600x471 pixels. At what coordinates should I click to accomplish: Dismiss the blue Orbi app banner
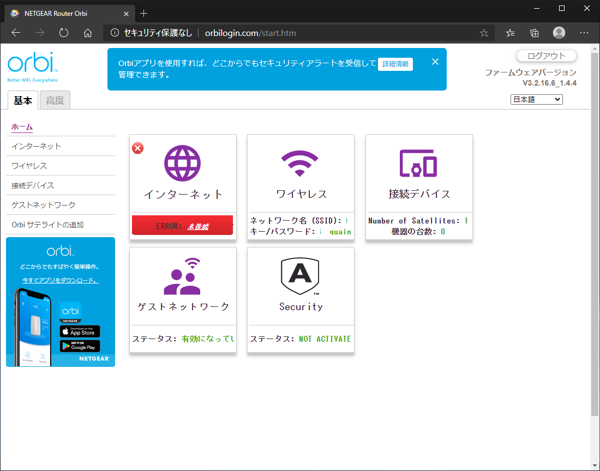(x=435, y=62)
